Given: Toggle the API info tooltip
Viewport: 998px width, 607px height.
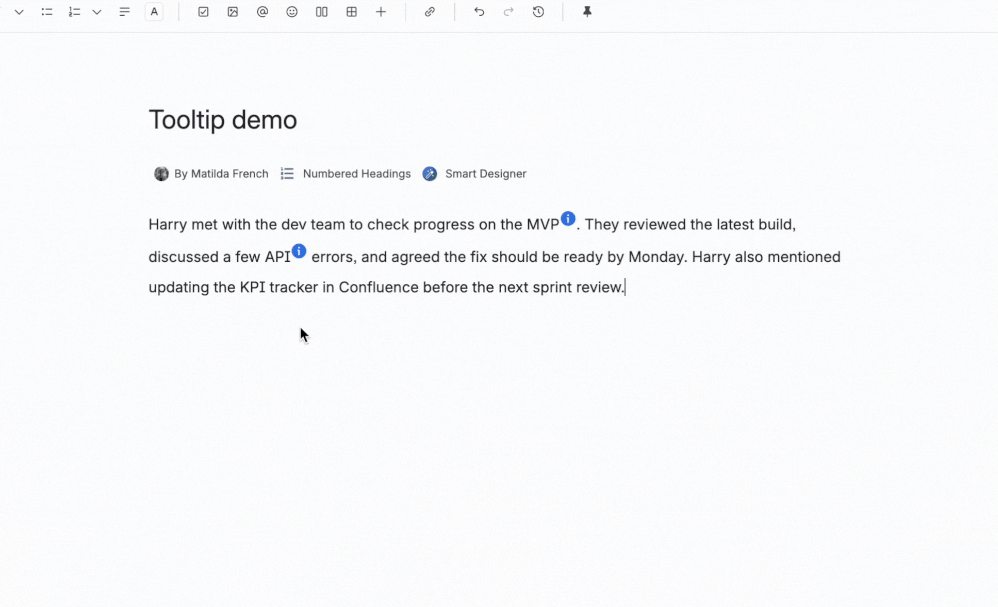Looking at the screenshot, I should 299,251.
